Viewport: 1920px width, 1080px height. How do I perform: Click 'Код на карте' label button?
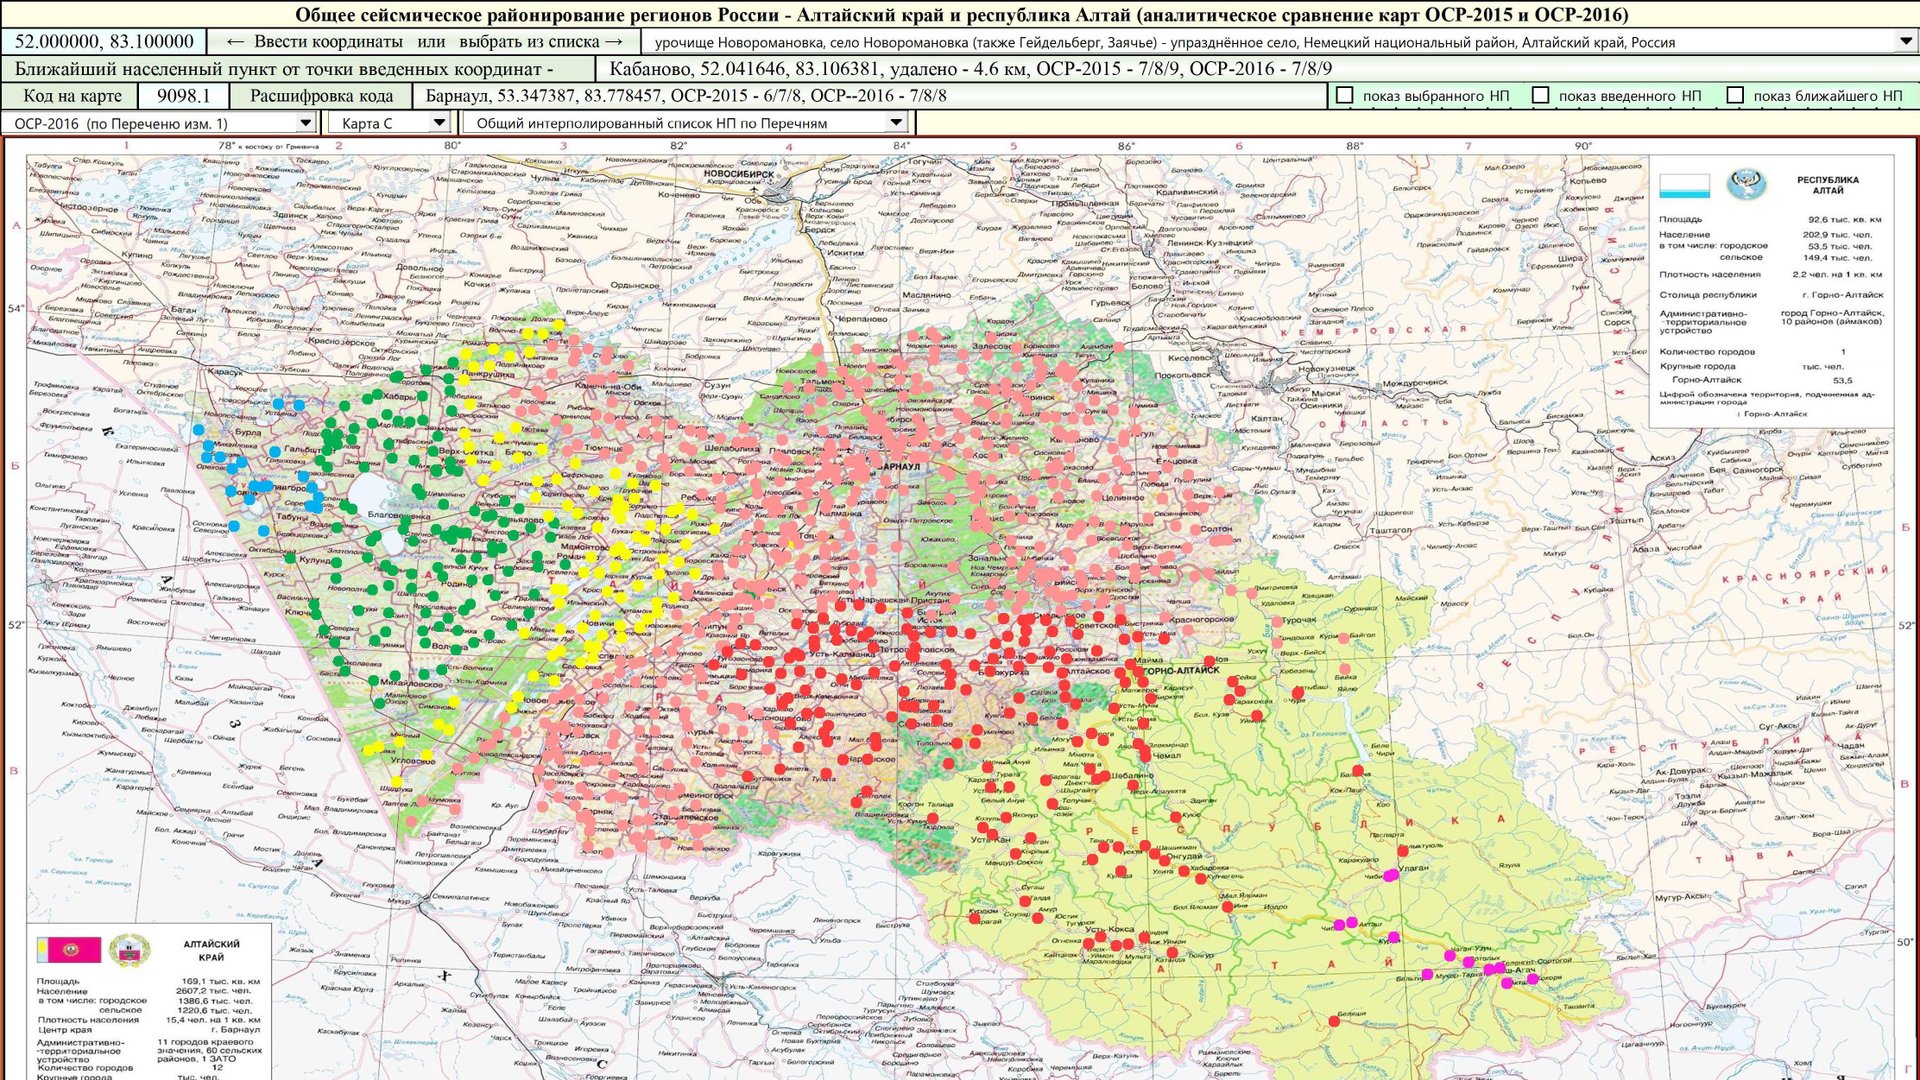pos(72,96)
